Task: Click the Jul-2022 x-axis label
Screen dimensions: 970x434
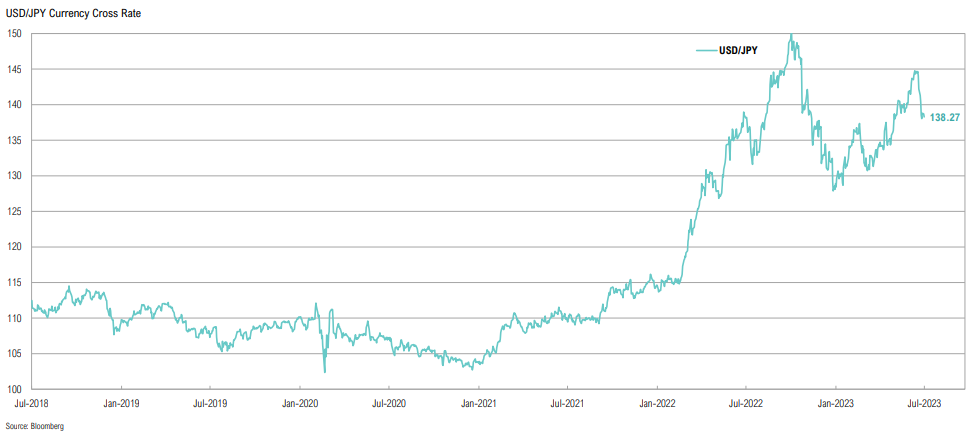Action: coord(745,404)
